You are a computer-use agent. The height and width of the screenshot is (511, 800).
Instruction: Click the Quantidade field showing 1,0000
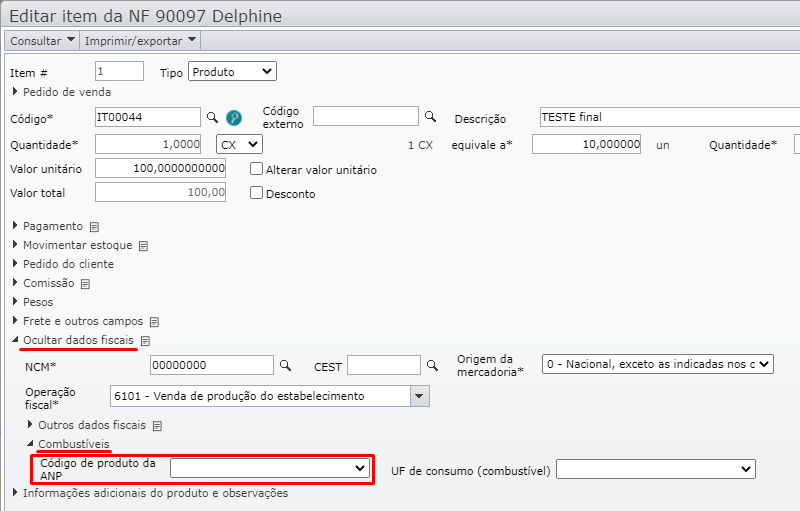point(148,144)
